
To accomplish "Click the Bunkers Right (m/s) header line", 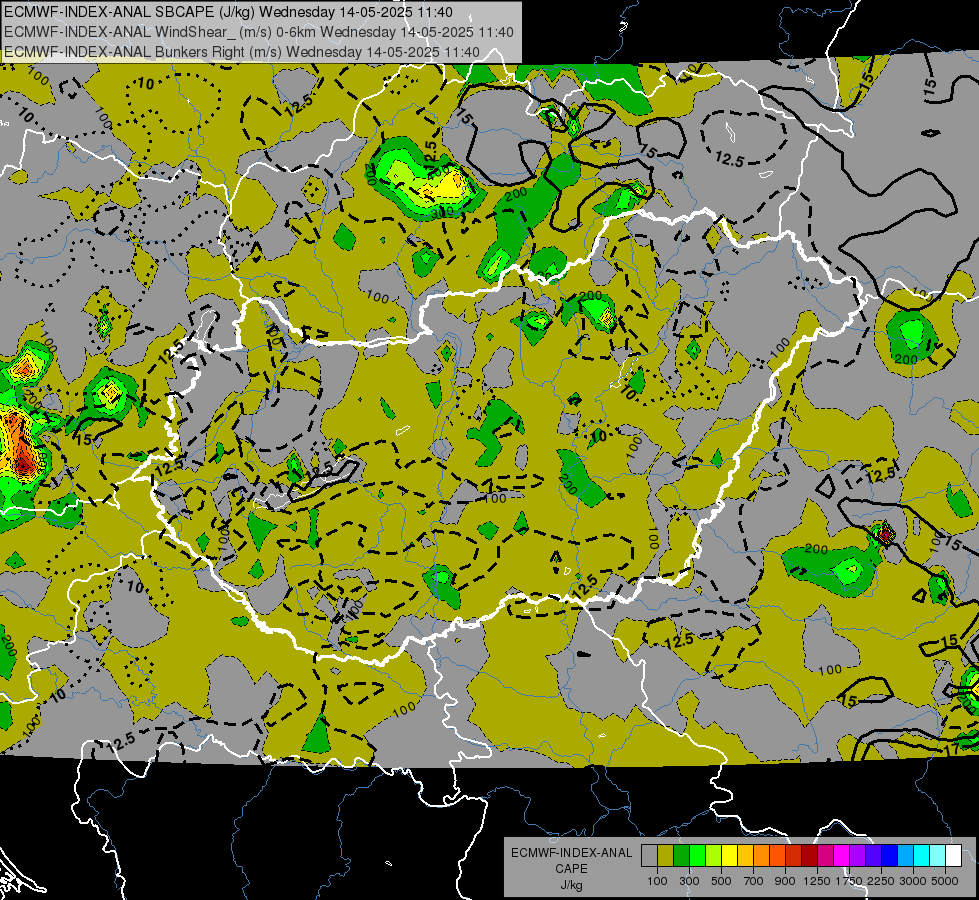I will [242, 52].
